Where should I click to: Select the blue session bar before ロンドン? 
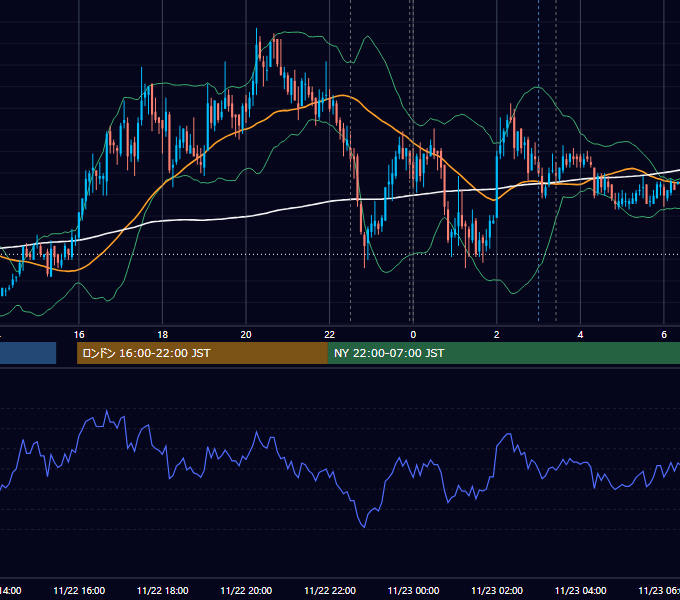[28, 353]
